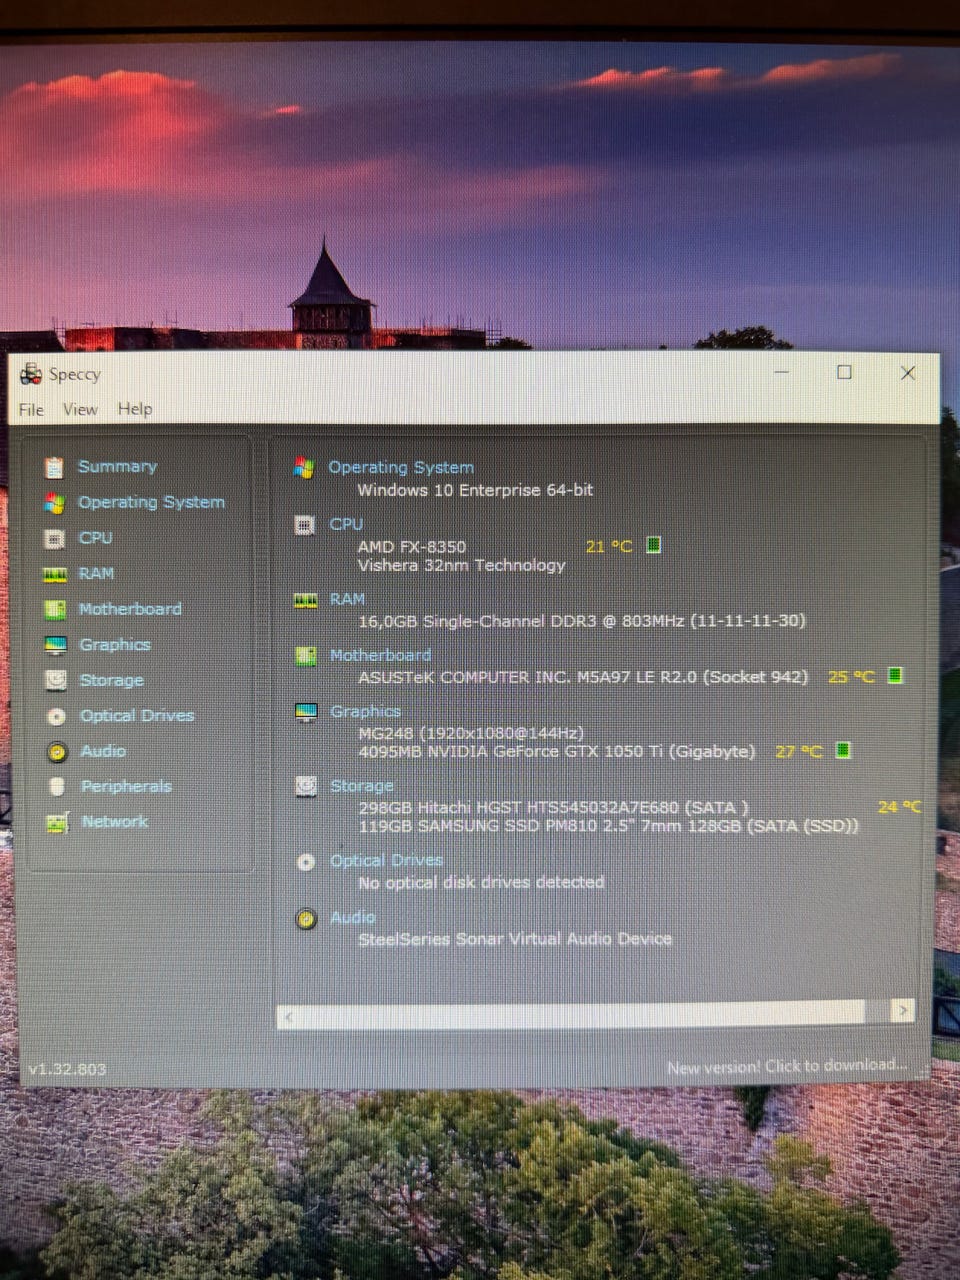This screenshot has width=960, height=1280.
Task: Select Operating System in the sidebar
Action: tap(151, 502)
